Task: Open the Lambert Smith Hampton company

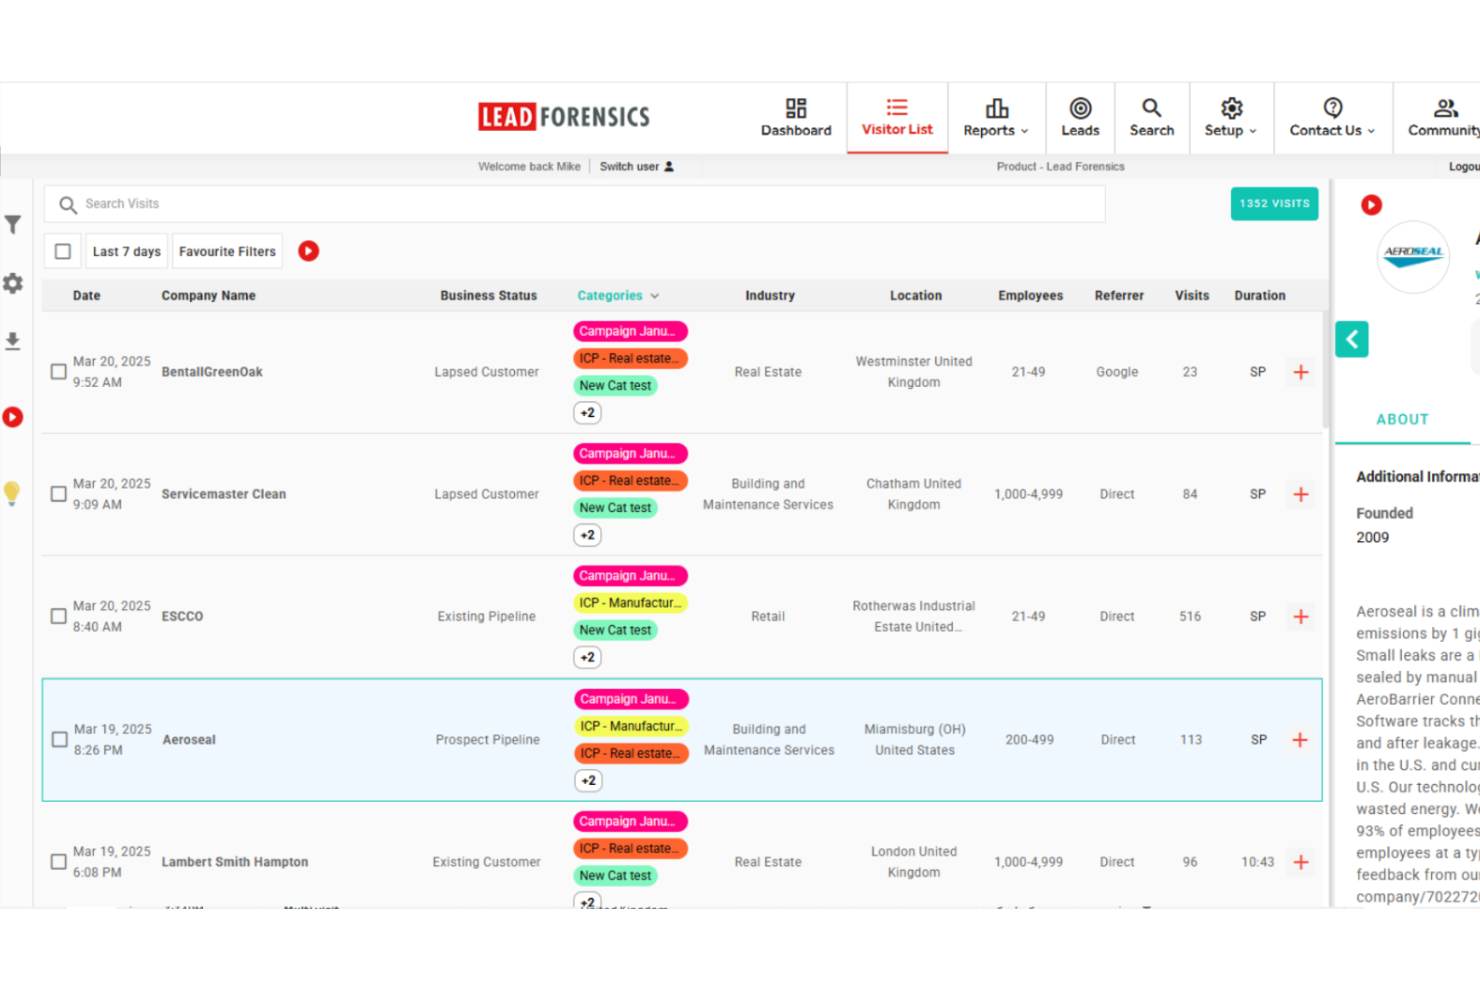Action: point(235,862)
